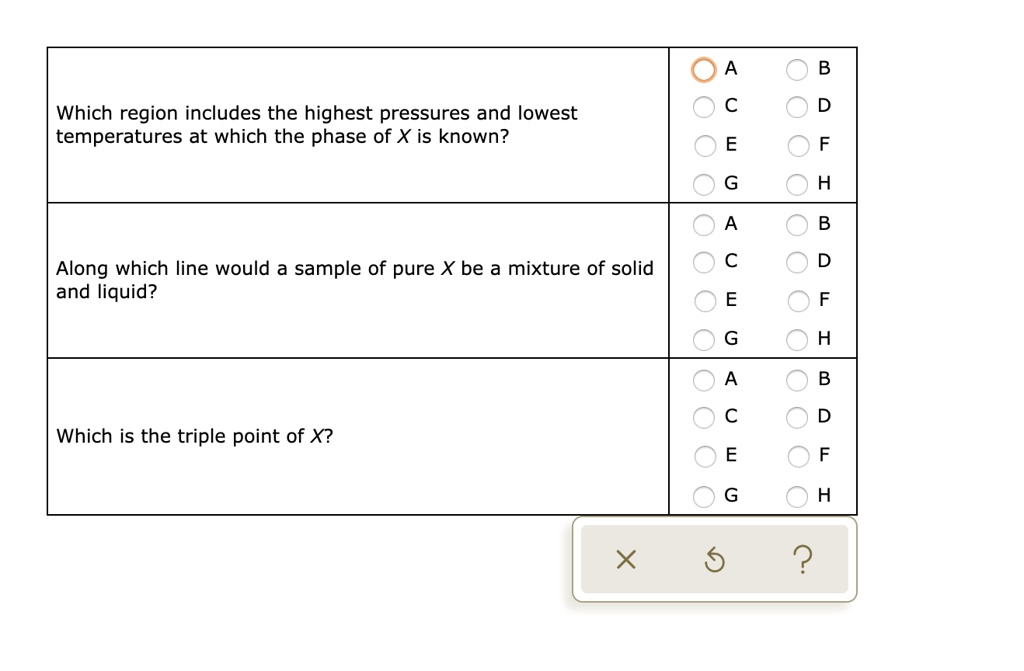Pick option E for triple point question
The width and height of the screenshot is (1024, 671).
[x=704, y=456]
